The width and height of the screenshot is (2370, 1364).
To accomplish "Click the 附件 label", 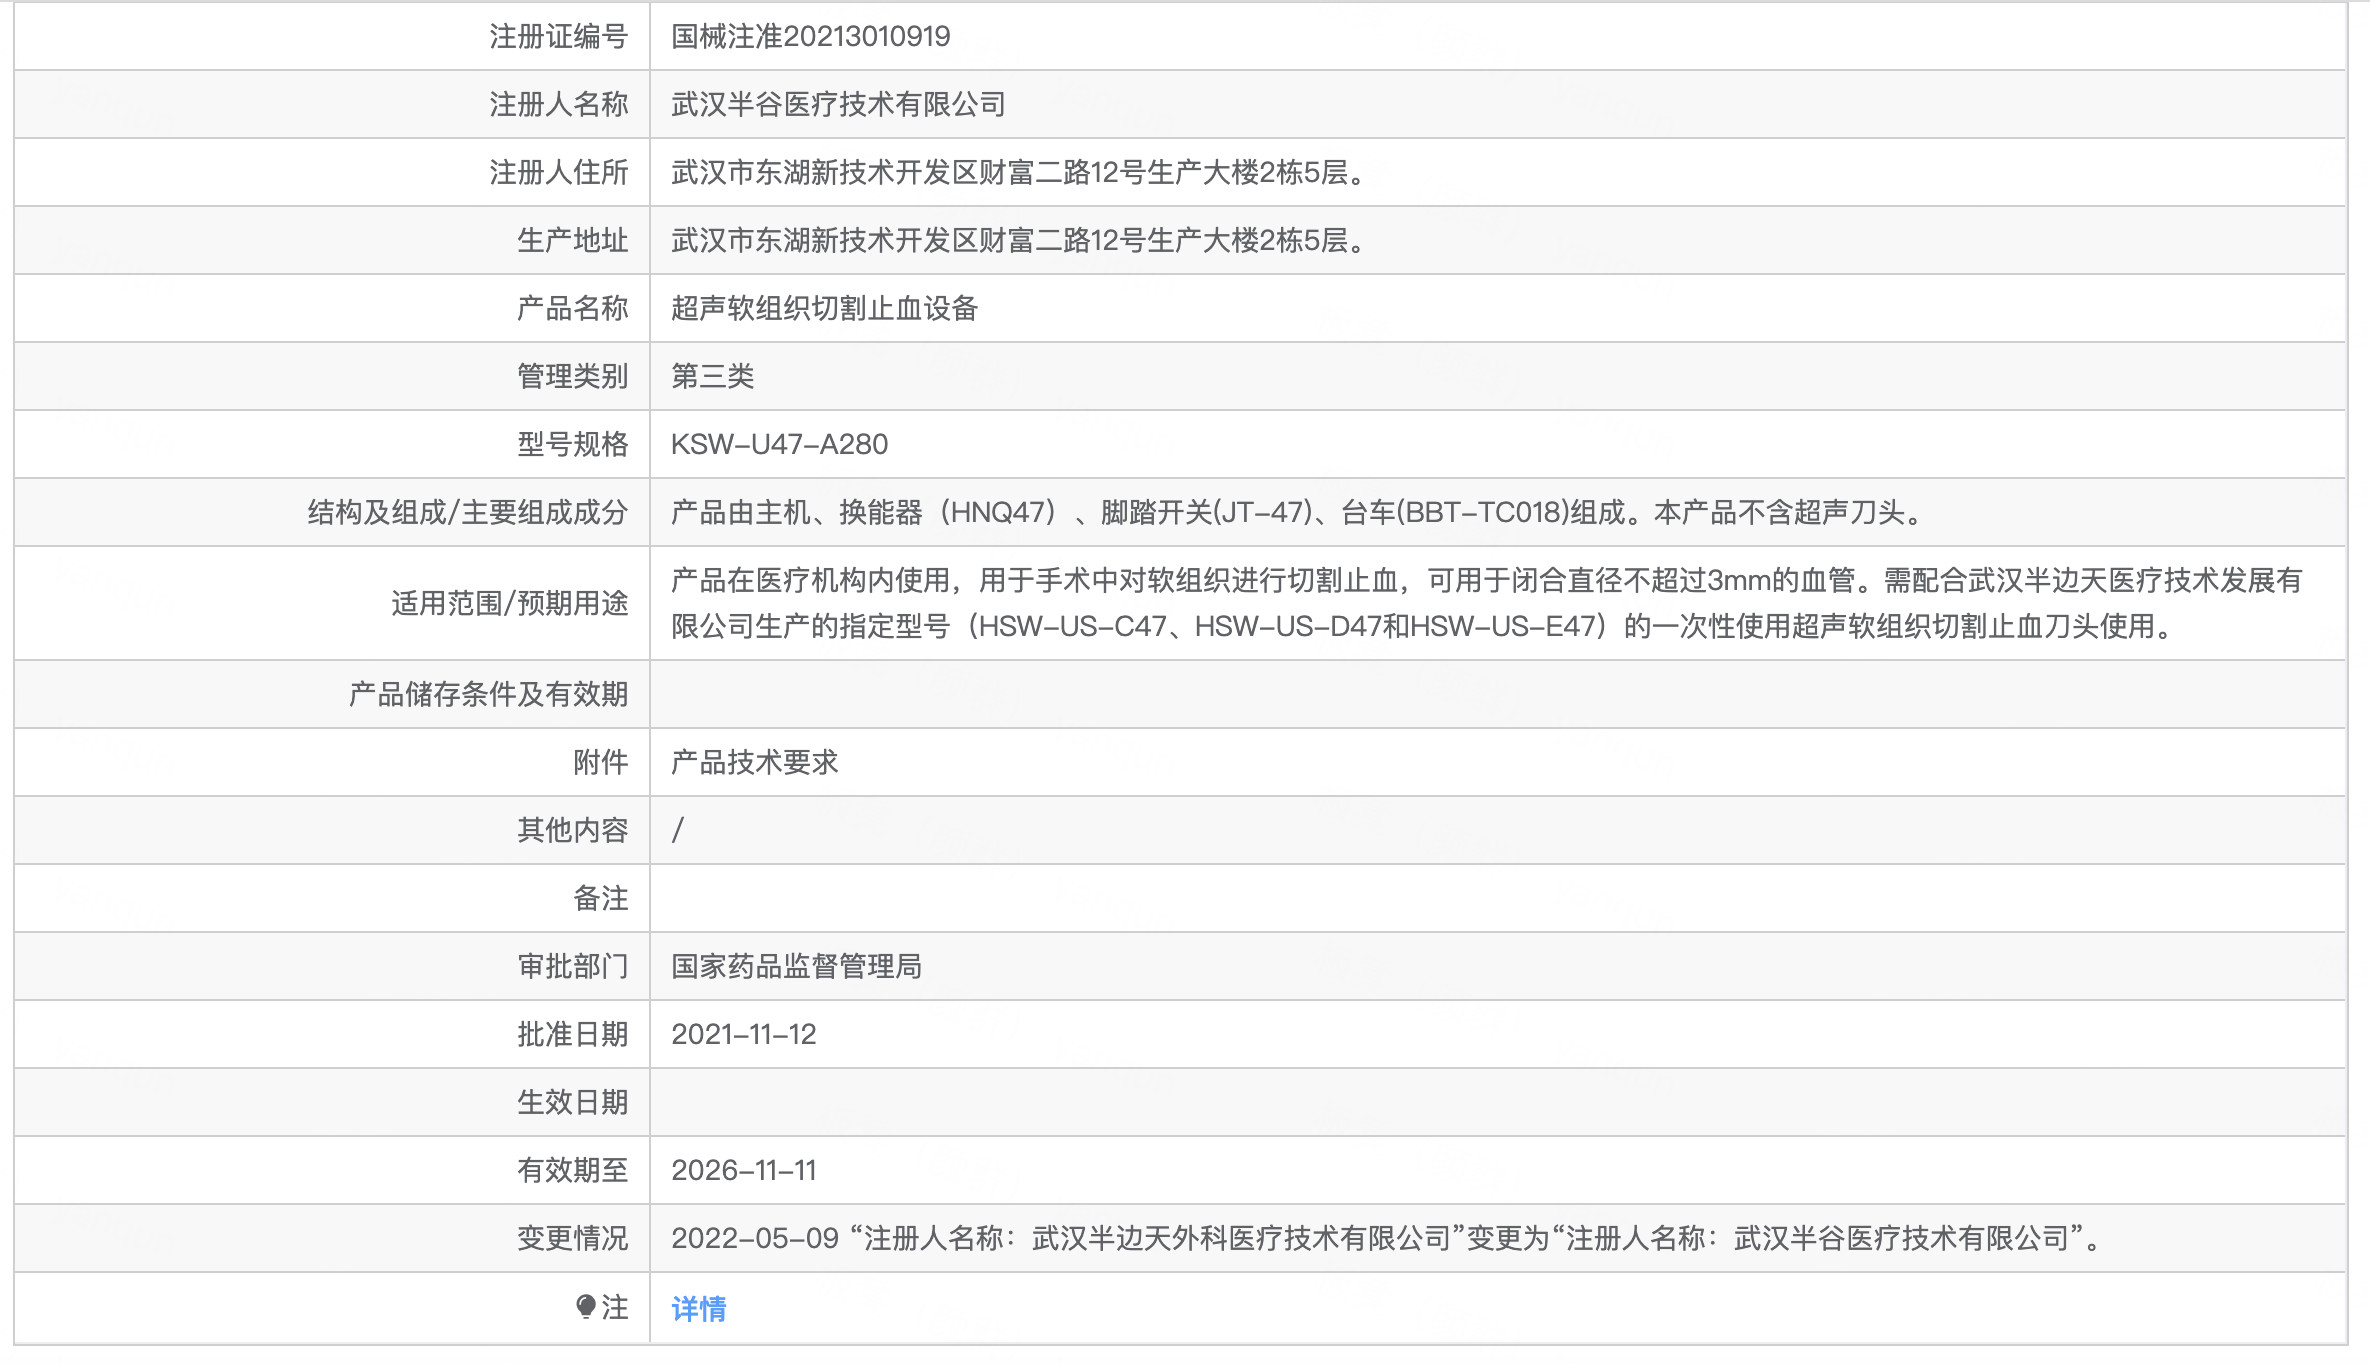I will click(600, 762).
